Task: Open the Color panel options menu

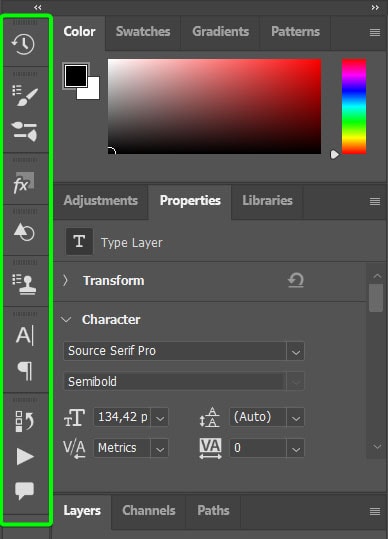Action: (375, 32)
